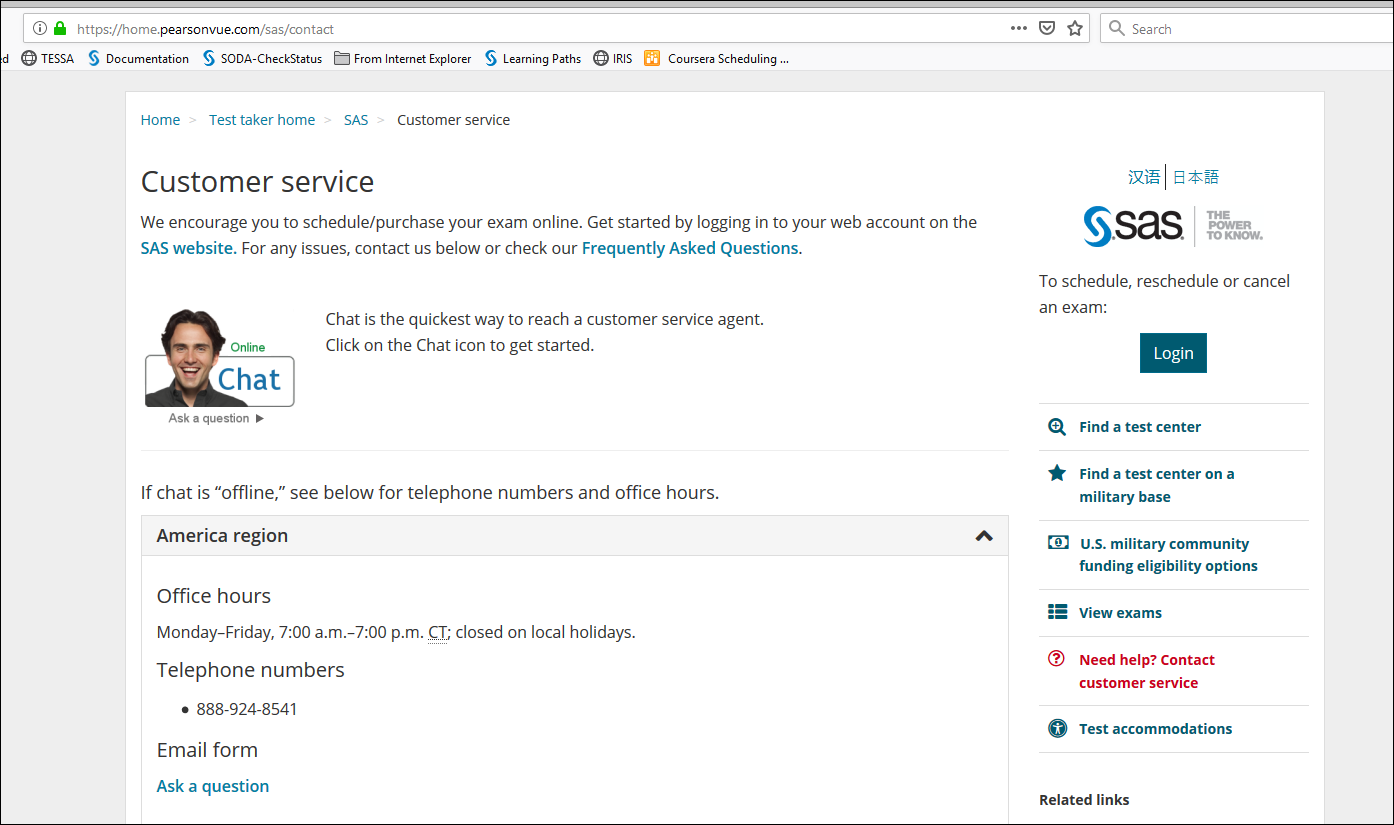Click the Ask a question email link
The image size is (1394, 825).
[x=212, y=786]
